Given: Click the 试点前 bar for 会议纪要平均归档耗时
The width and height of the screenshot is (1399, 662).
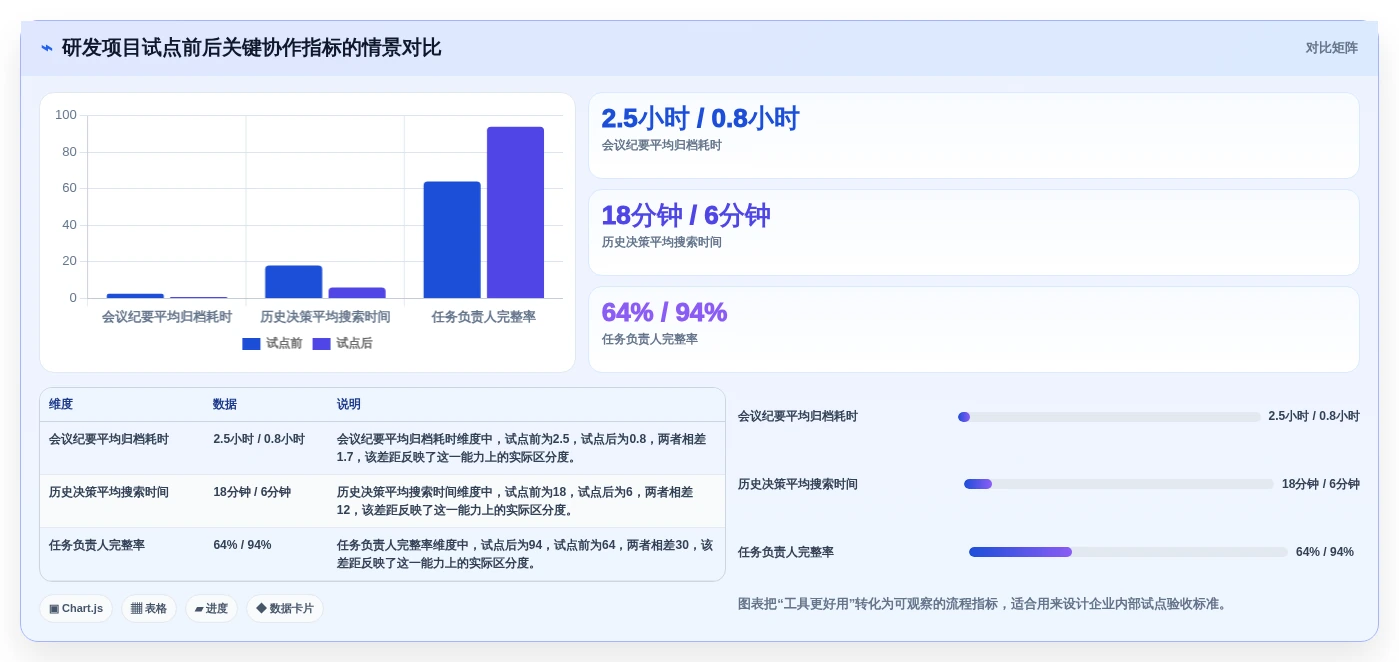Looking at the screenshot, I should 135,296.
